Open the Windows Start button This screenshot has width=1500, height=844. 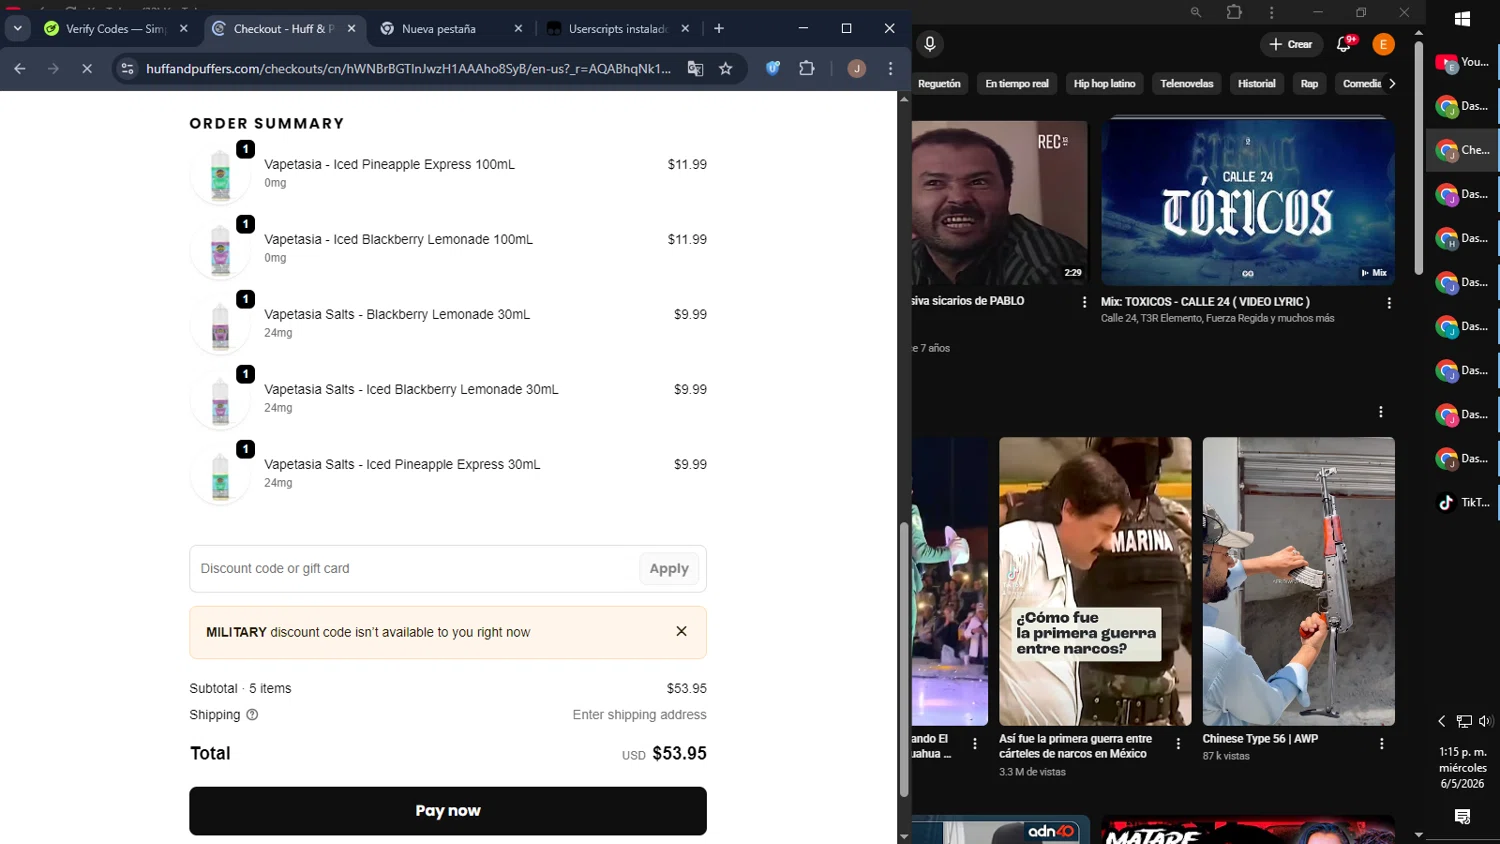1462,19
